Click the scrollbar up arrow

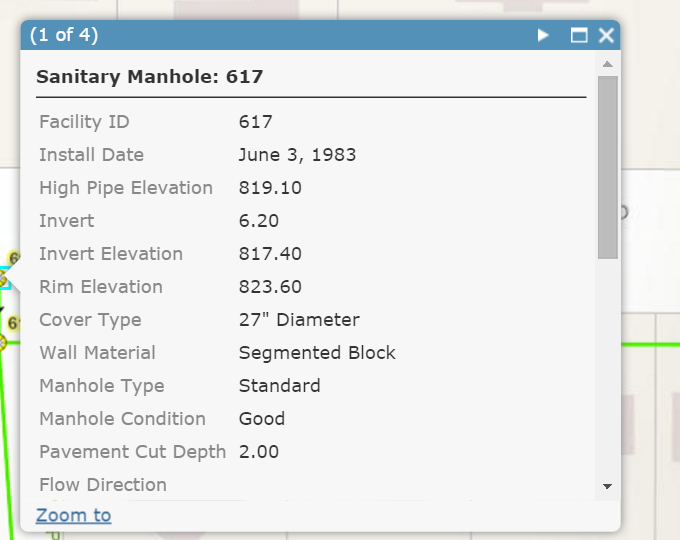[x=608, y=64]
